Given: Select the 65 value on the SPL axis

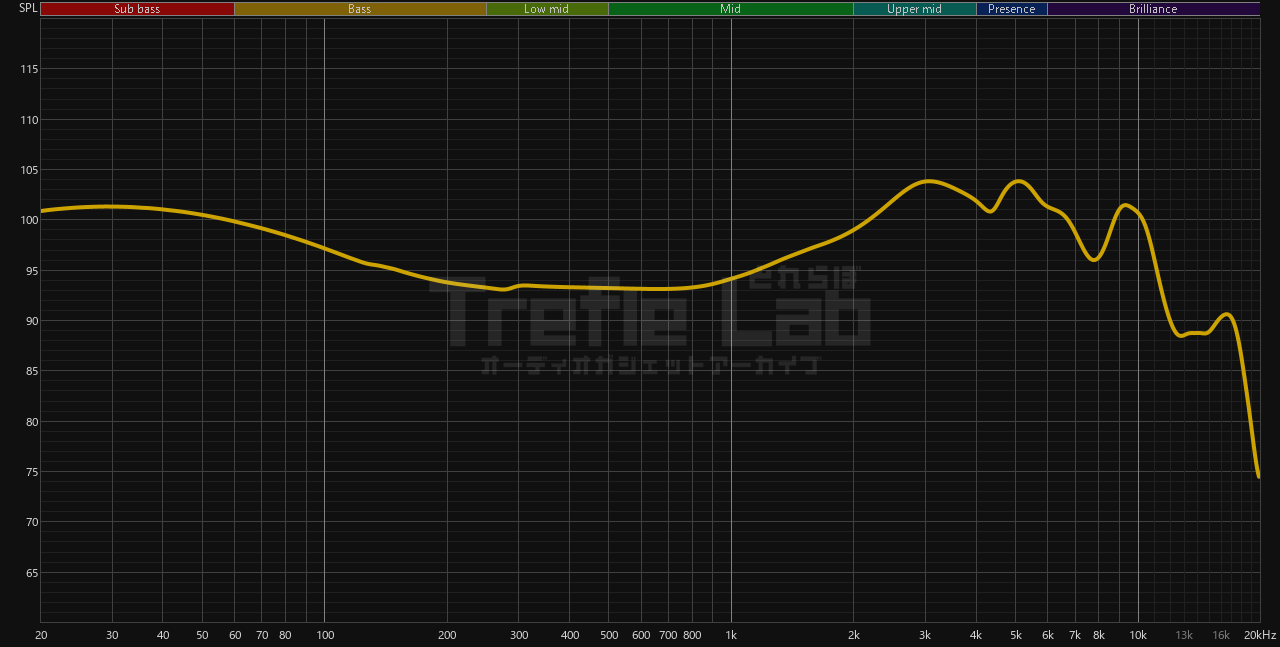Looking at the screenshot, I should click(31, 573).
